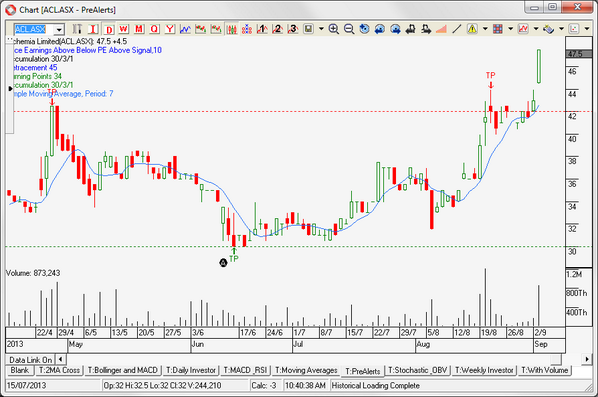Expand the panel using the small black arrow
This screenshot has height=397, width=598.
point(10,88)
